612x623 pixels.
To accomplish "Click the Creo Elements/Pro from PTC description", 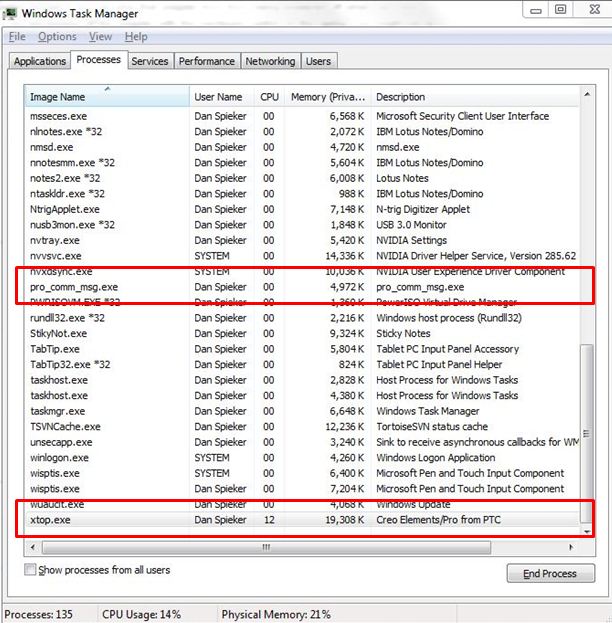I will (438, 520).
